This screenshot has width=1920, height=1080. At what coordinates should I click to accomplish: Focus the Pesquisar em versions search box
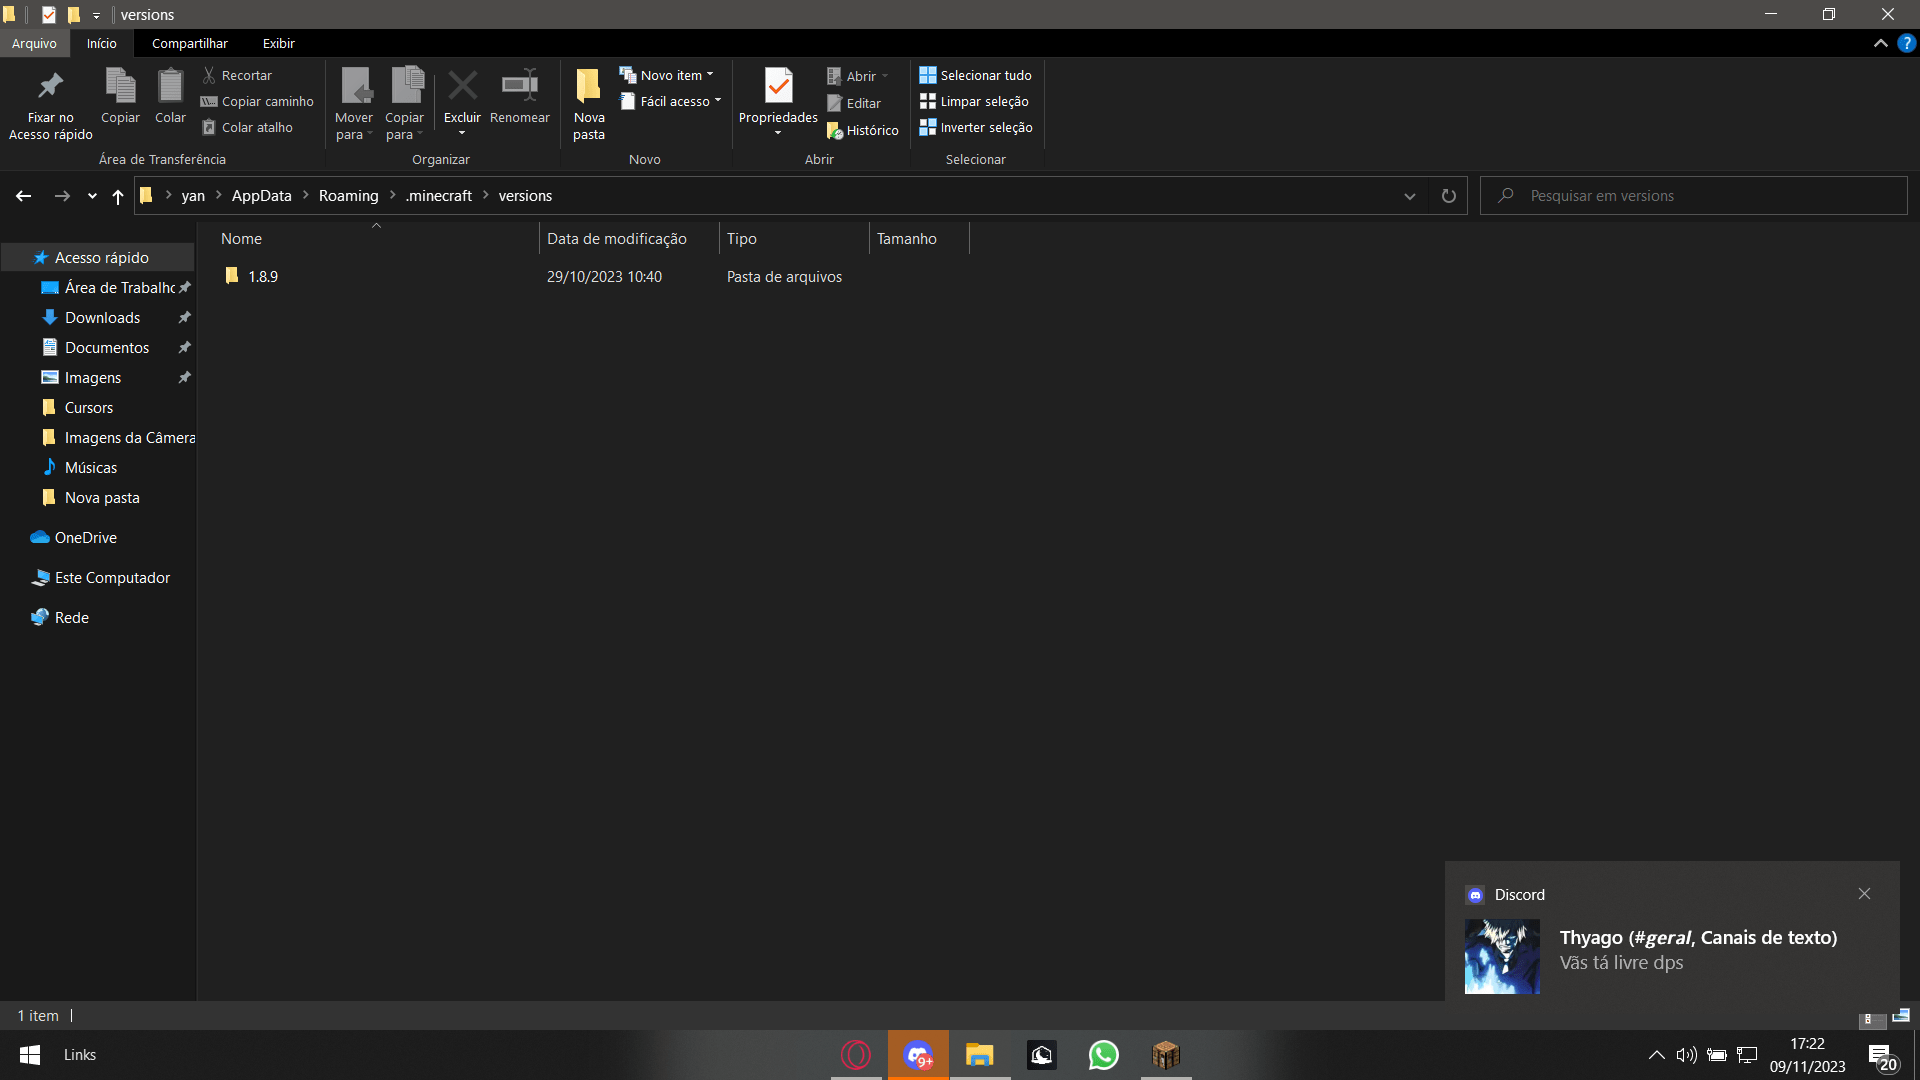point(1693,196)
